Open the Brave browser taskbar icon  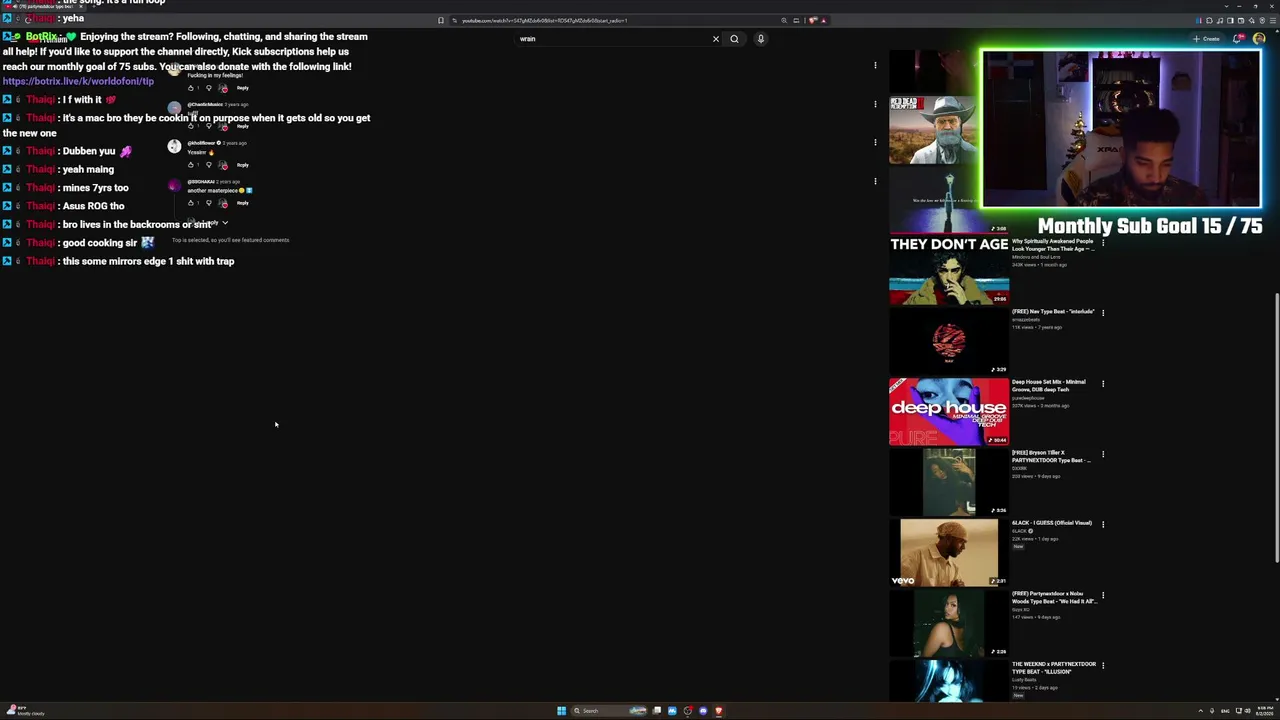(x=718, y=711)
